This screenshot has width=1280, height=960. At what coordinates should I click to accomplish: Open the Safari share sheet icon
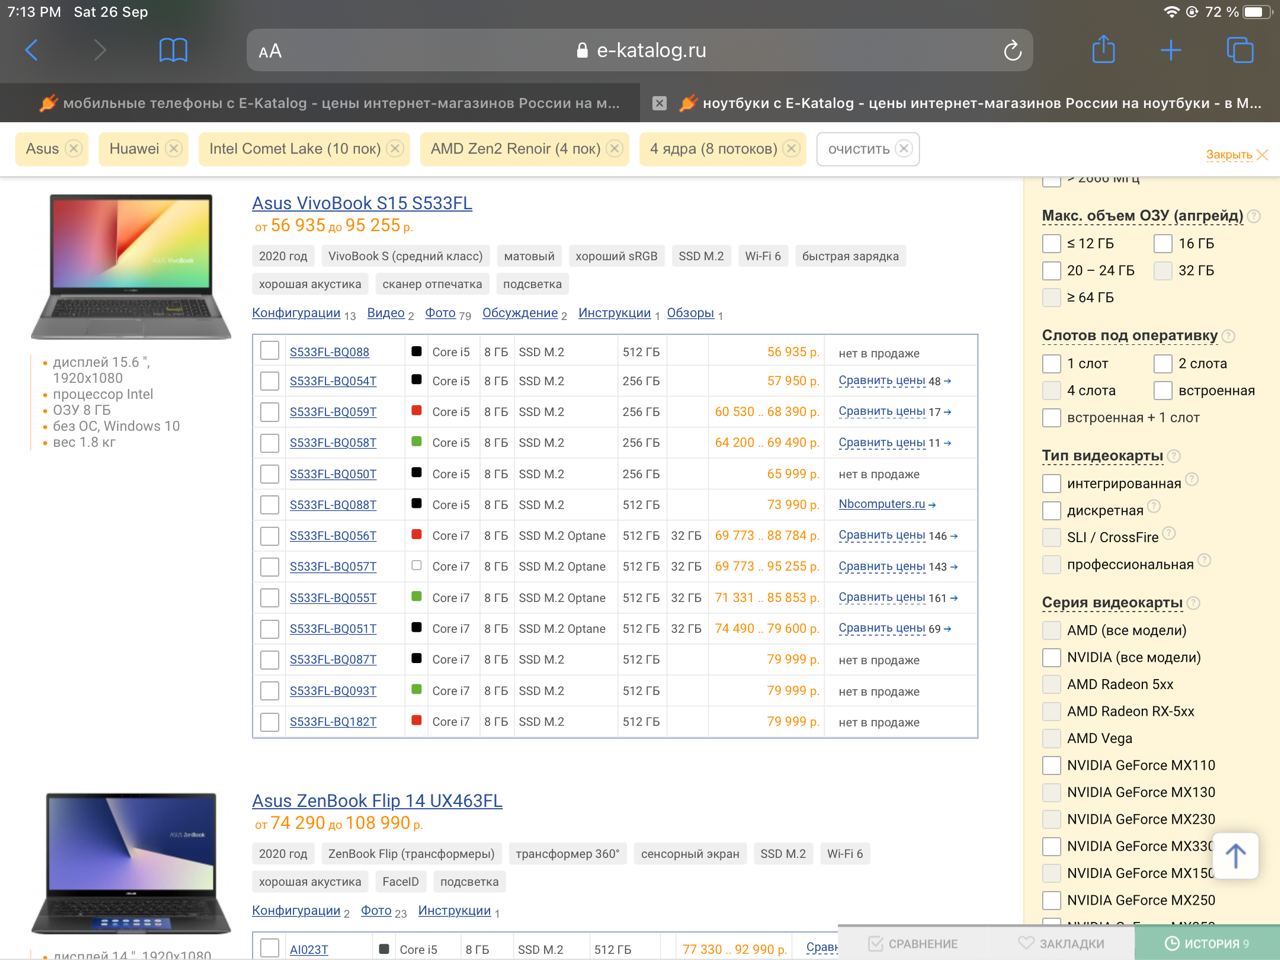tap(1103, 50)
